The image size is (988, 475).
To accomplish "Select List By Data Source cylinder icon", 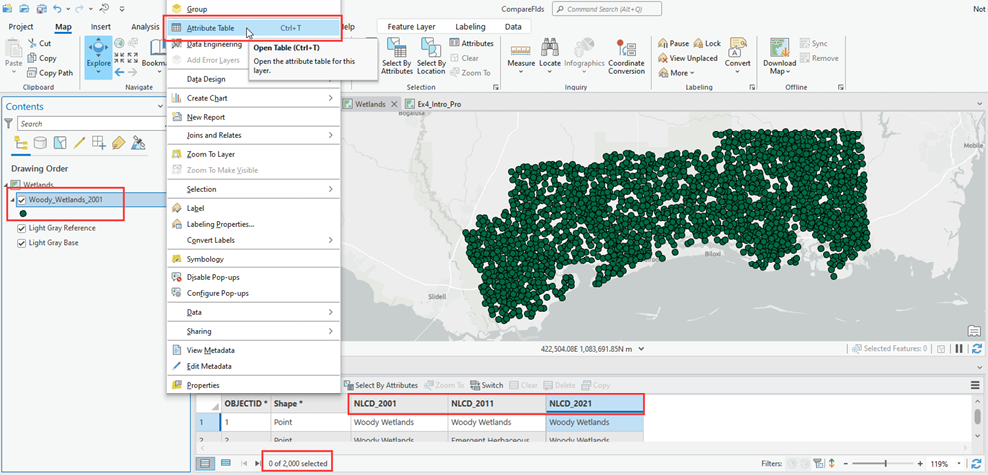I will (40, 143).
